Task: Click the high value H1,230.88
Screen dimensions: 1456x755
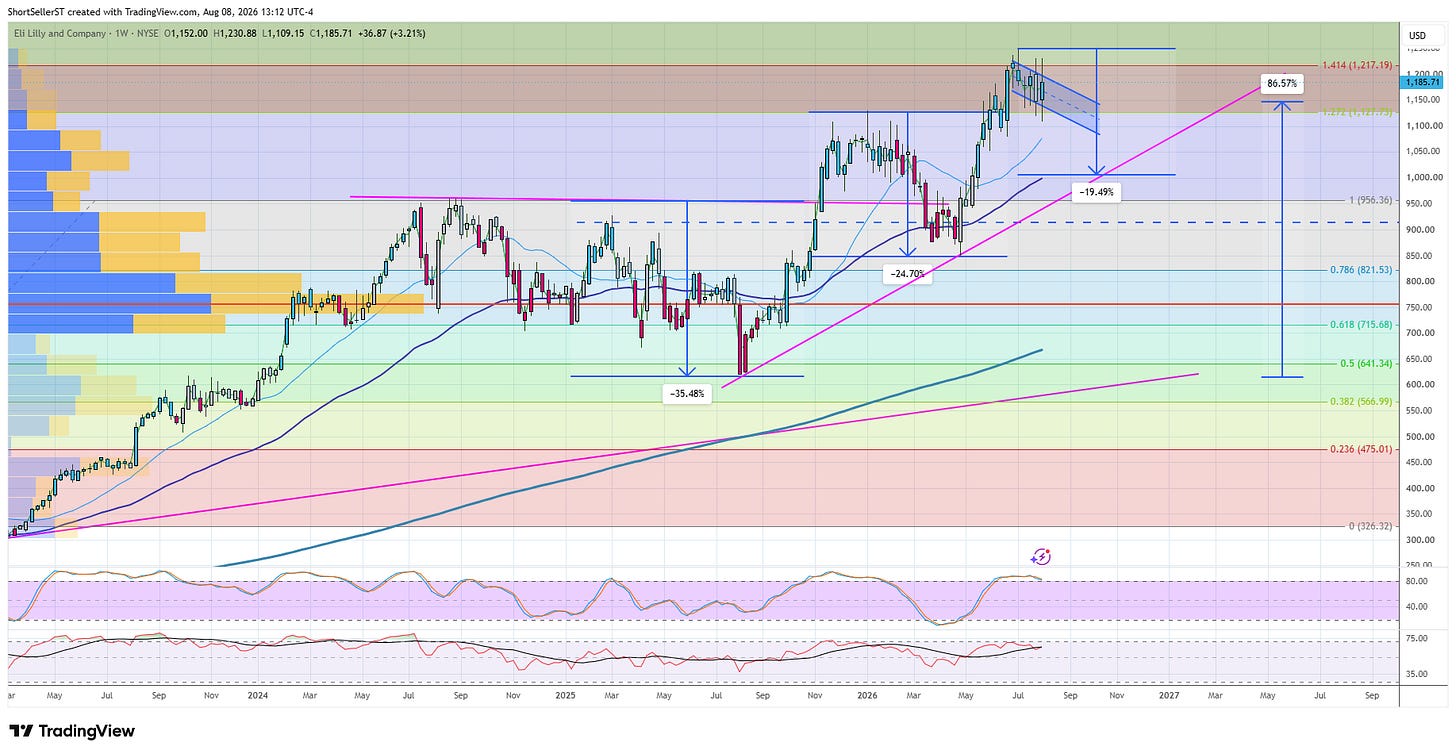Action: click(x=236, y=33)
